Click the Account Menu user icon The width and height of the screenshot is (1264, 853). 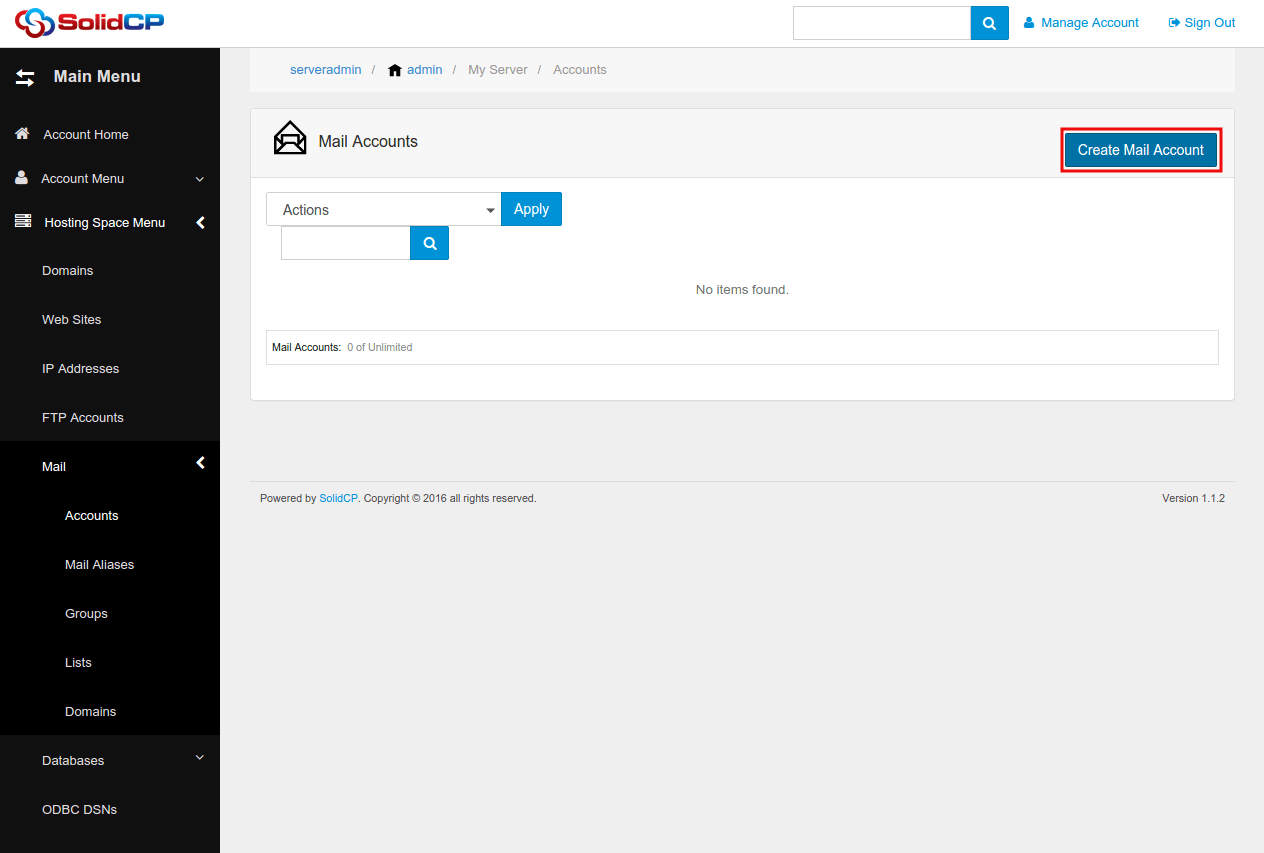coord(21,177)
